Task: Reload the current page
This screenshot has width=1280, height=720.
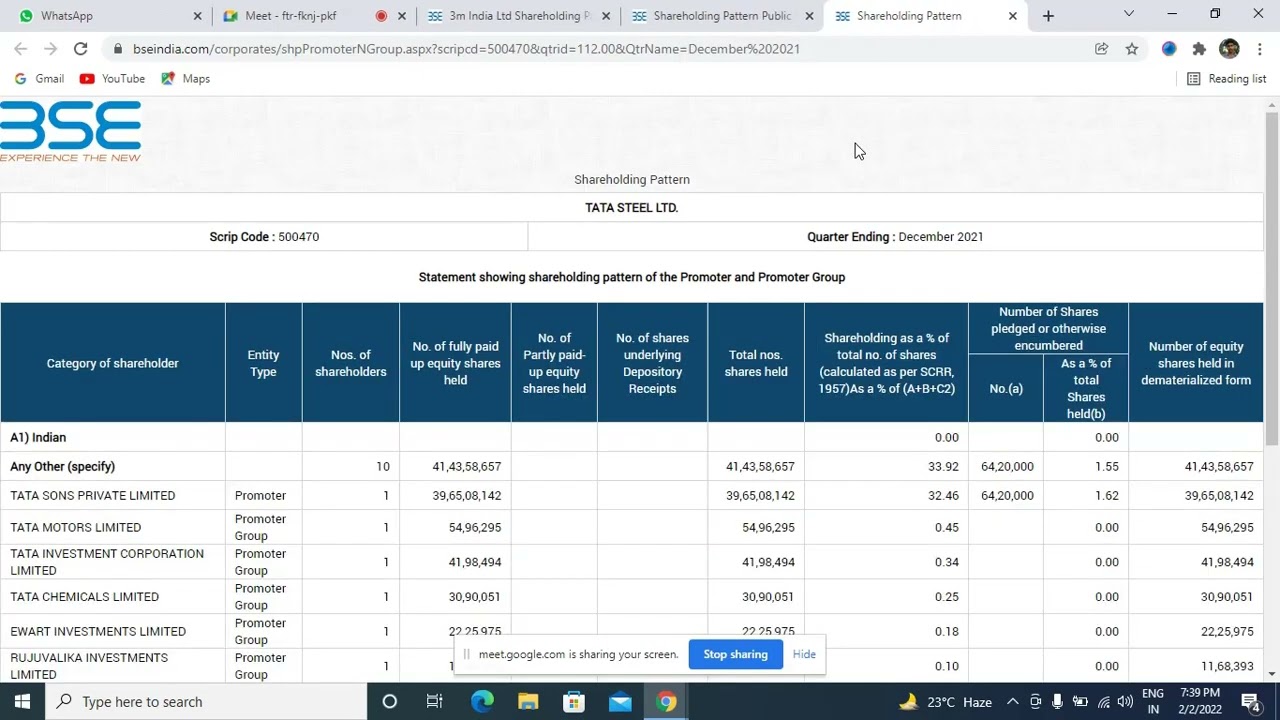Action: point(80,49)
